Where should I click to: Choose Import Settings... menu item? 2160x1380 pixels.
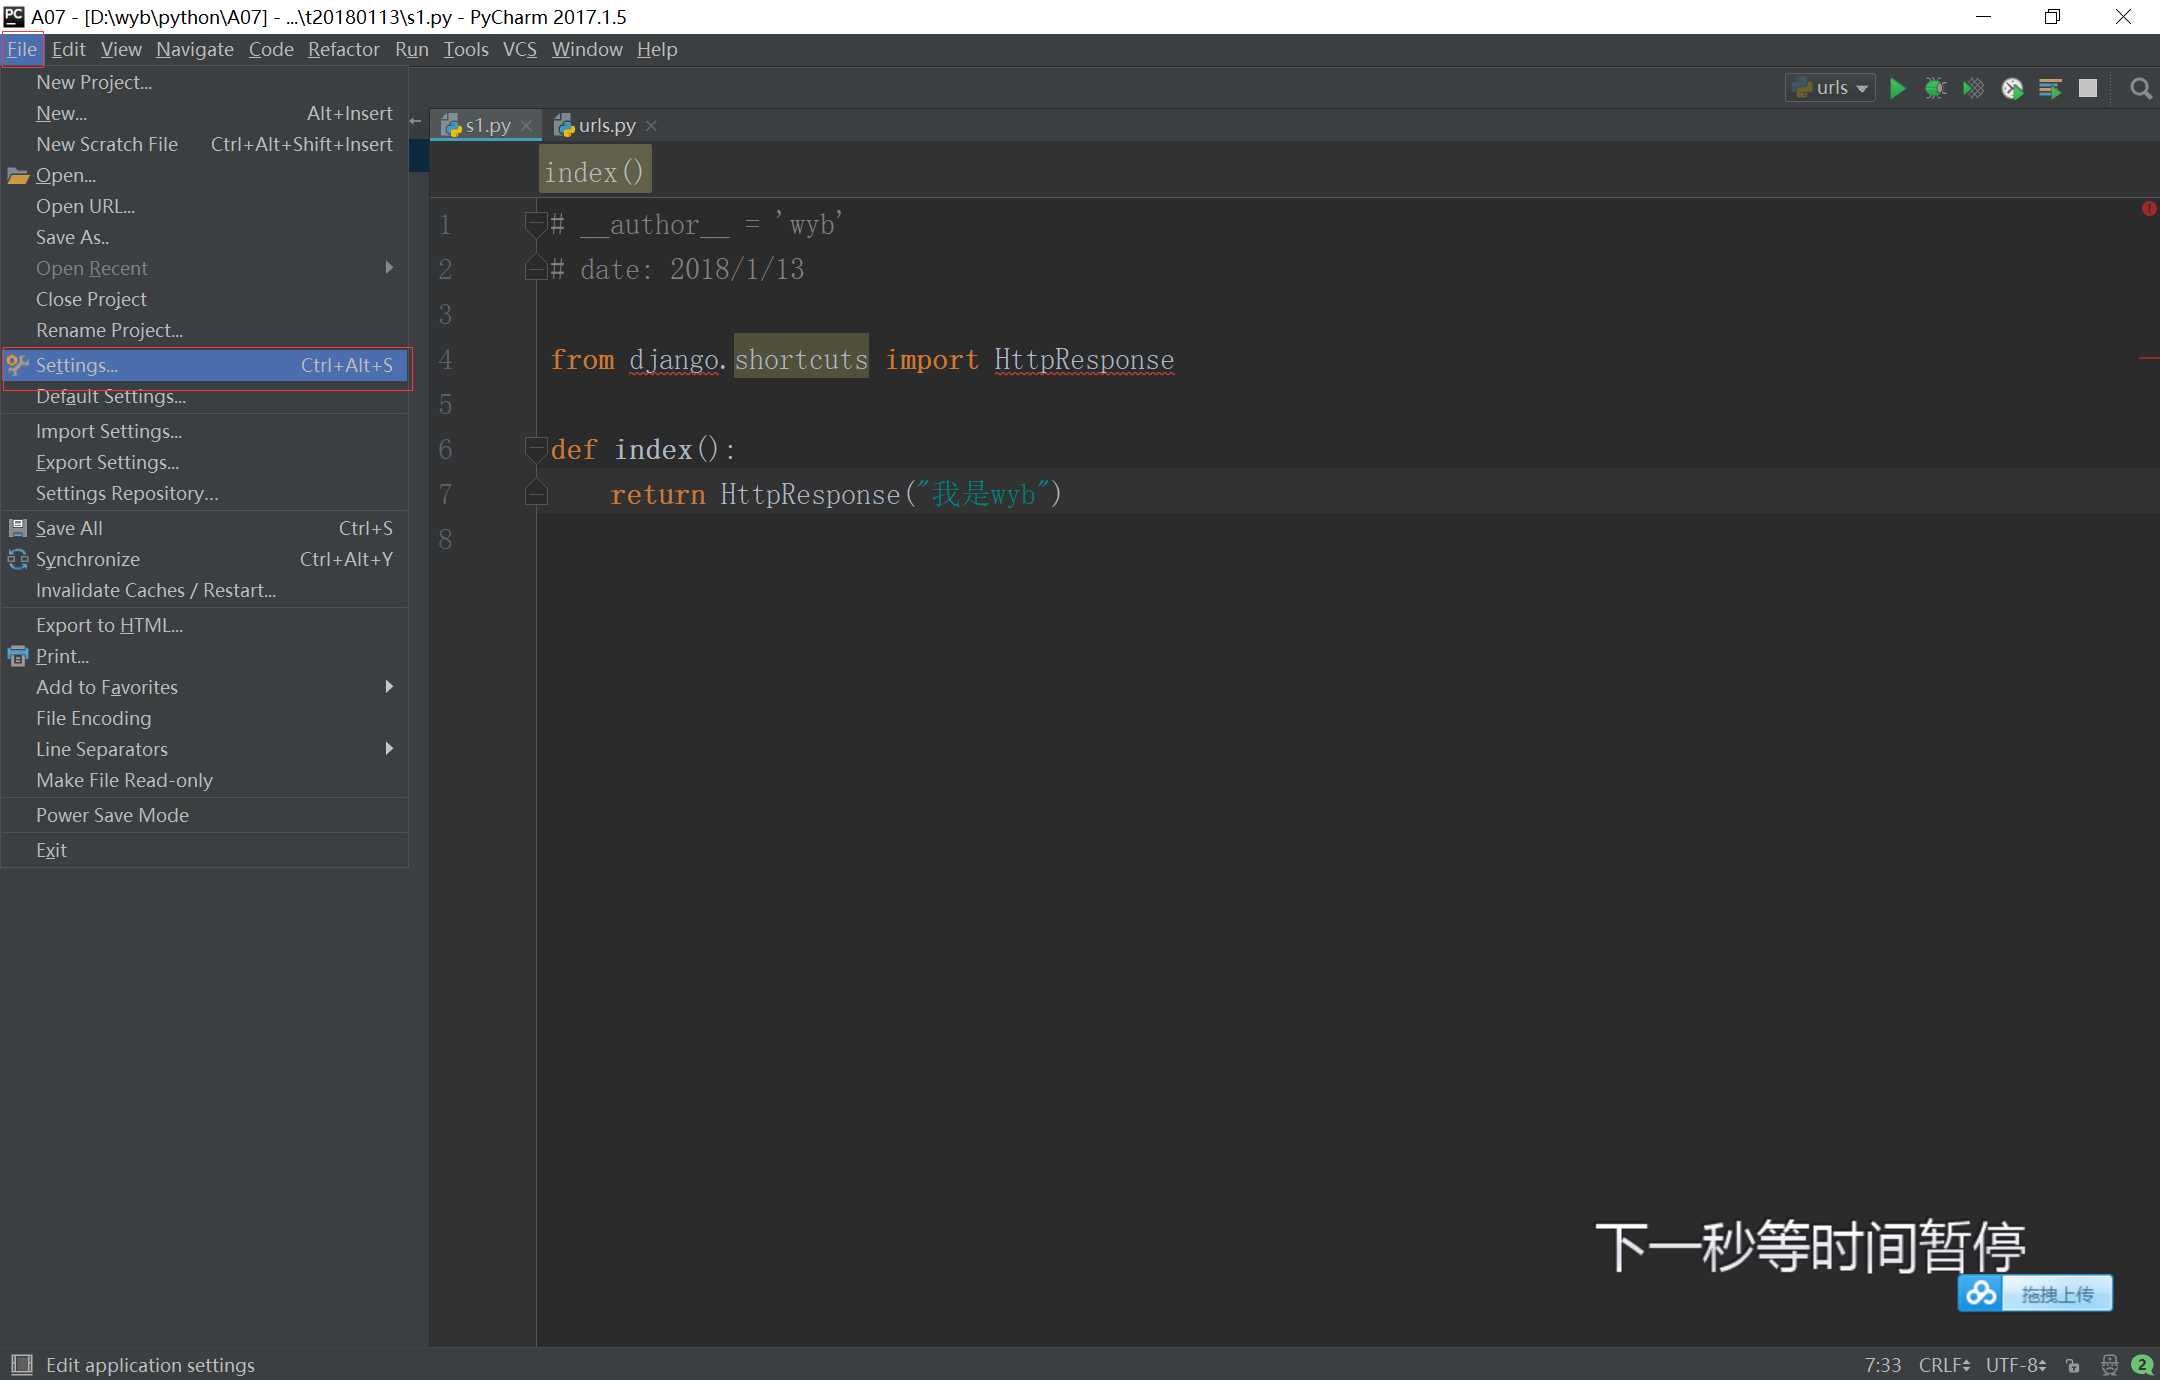(x=205, y=431)
